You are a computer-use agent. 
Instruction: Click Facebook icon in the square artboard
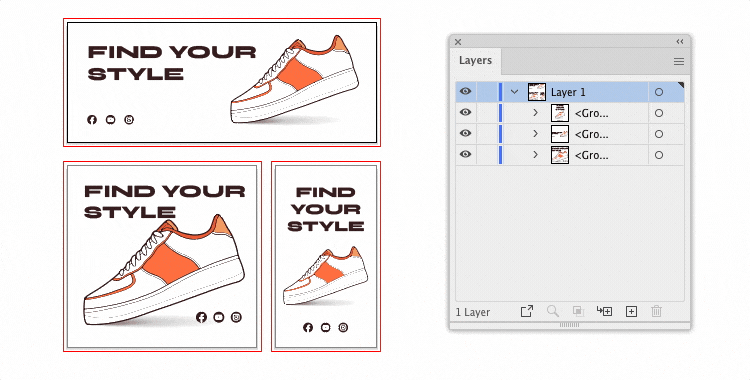pyautogui.click(x=201, y=317)
